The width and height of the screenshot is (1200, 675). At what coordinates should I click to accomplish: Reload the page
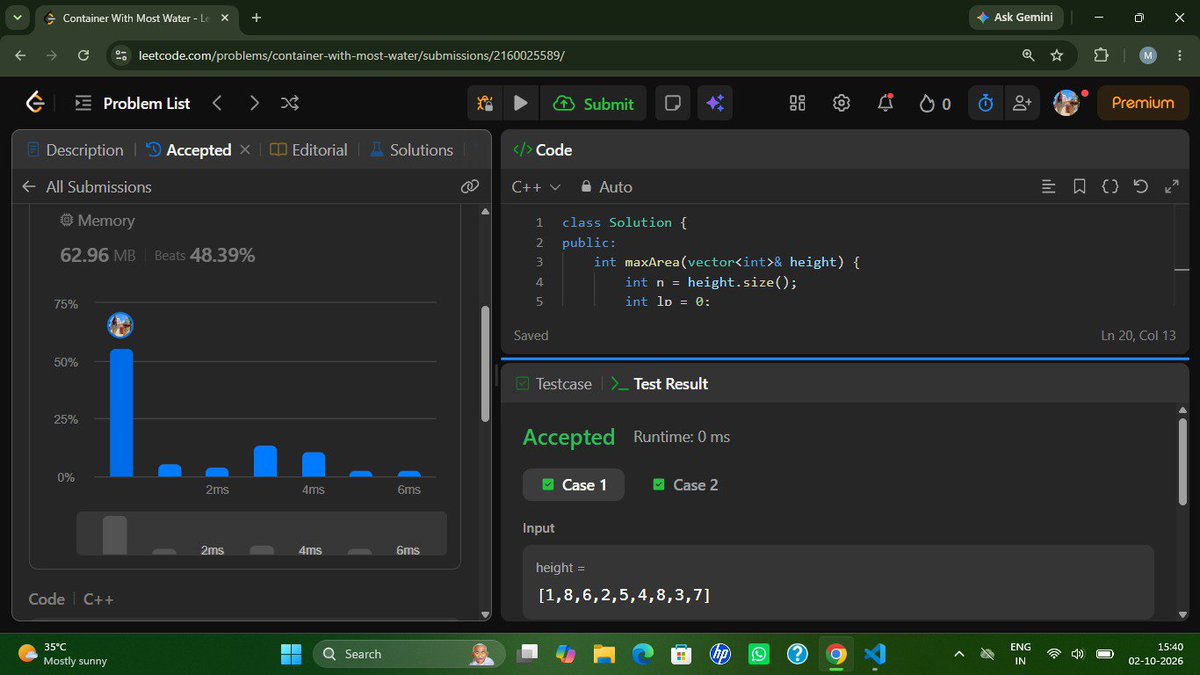(x=83, y=55)
